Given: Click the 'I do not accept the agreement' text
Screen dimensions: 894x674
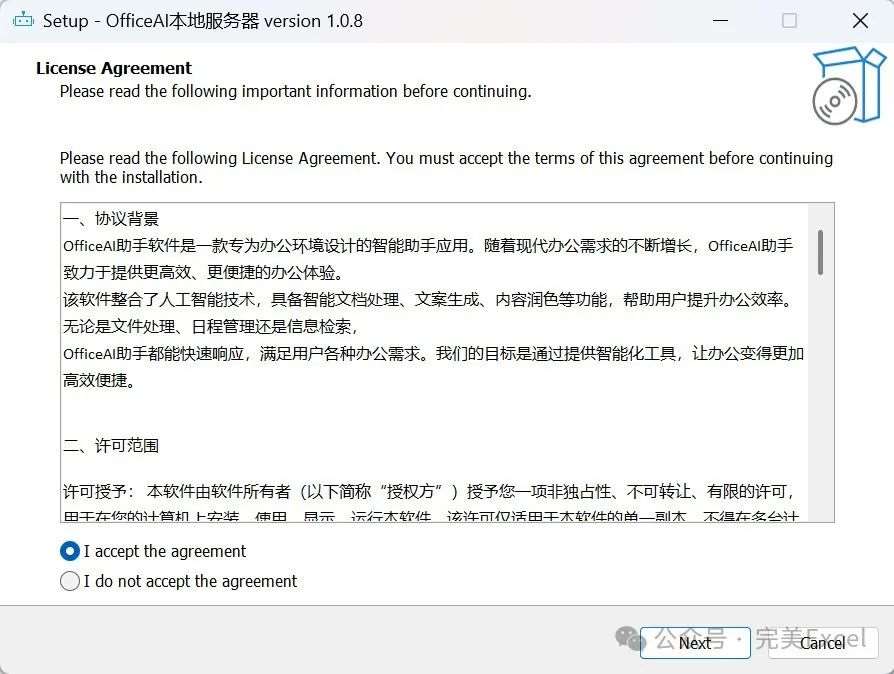Looking at the screenshot, I should (190, 581).
